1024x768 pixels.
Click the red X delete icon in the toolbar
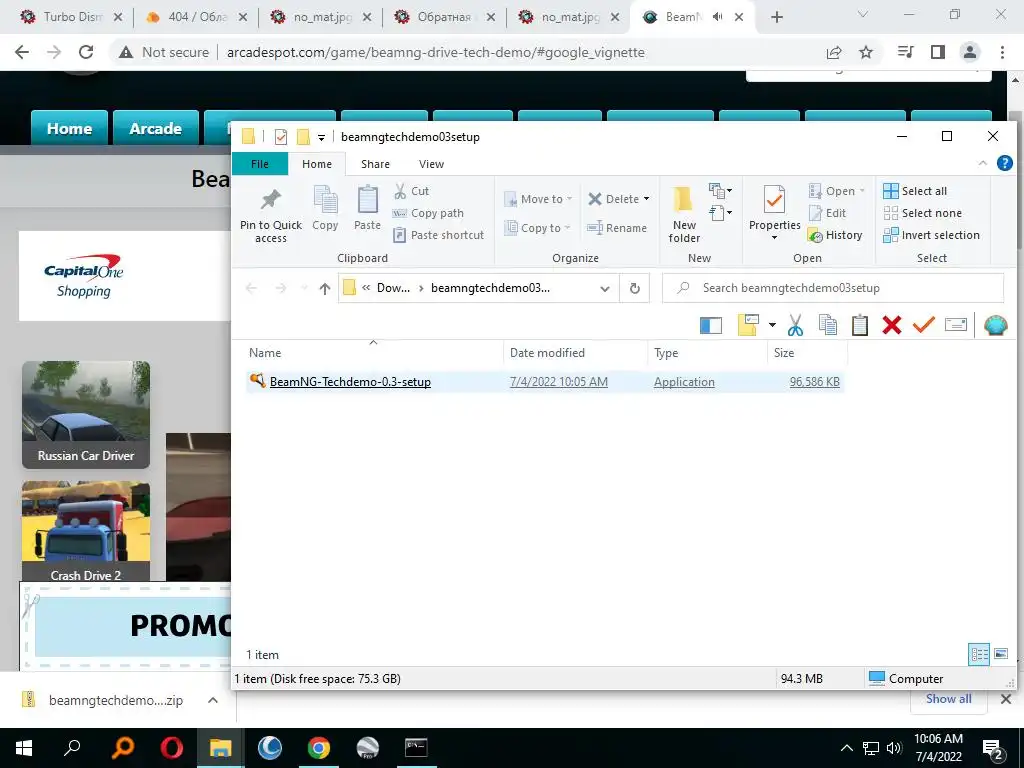click(891, 325)
